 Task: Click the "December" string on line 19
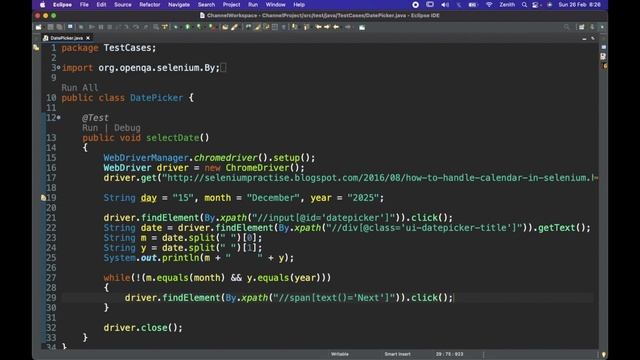coord(273,198)
